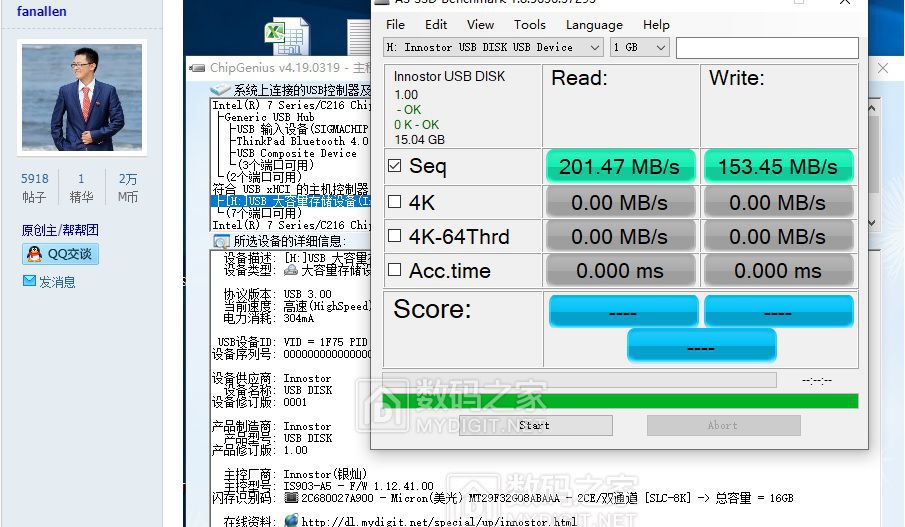Open the Tools menu
905x527 pixels.
point(530,25)
